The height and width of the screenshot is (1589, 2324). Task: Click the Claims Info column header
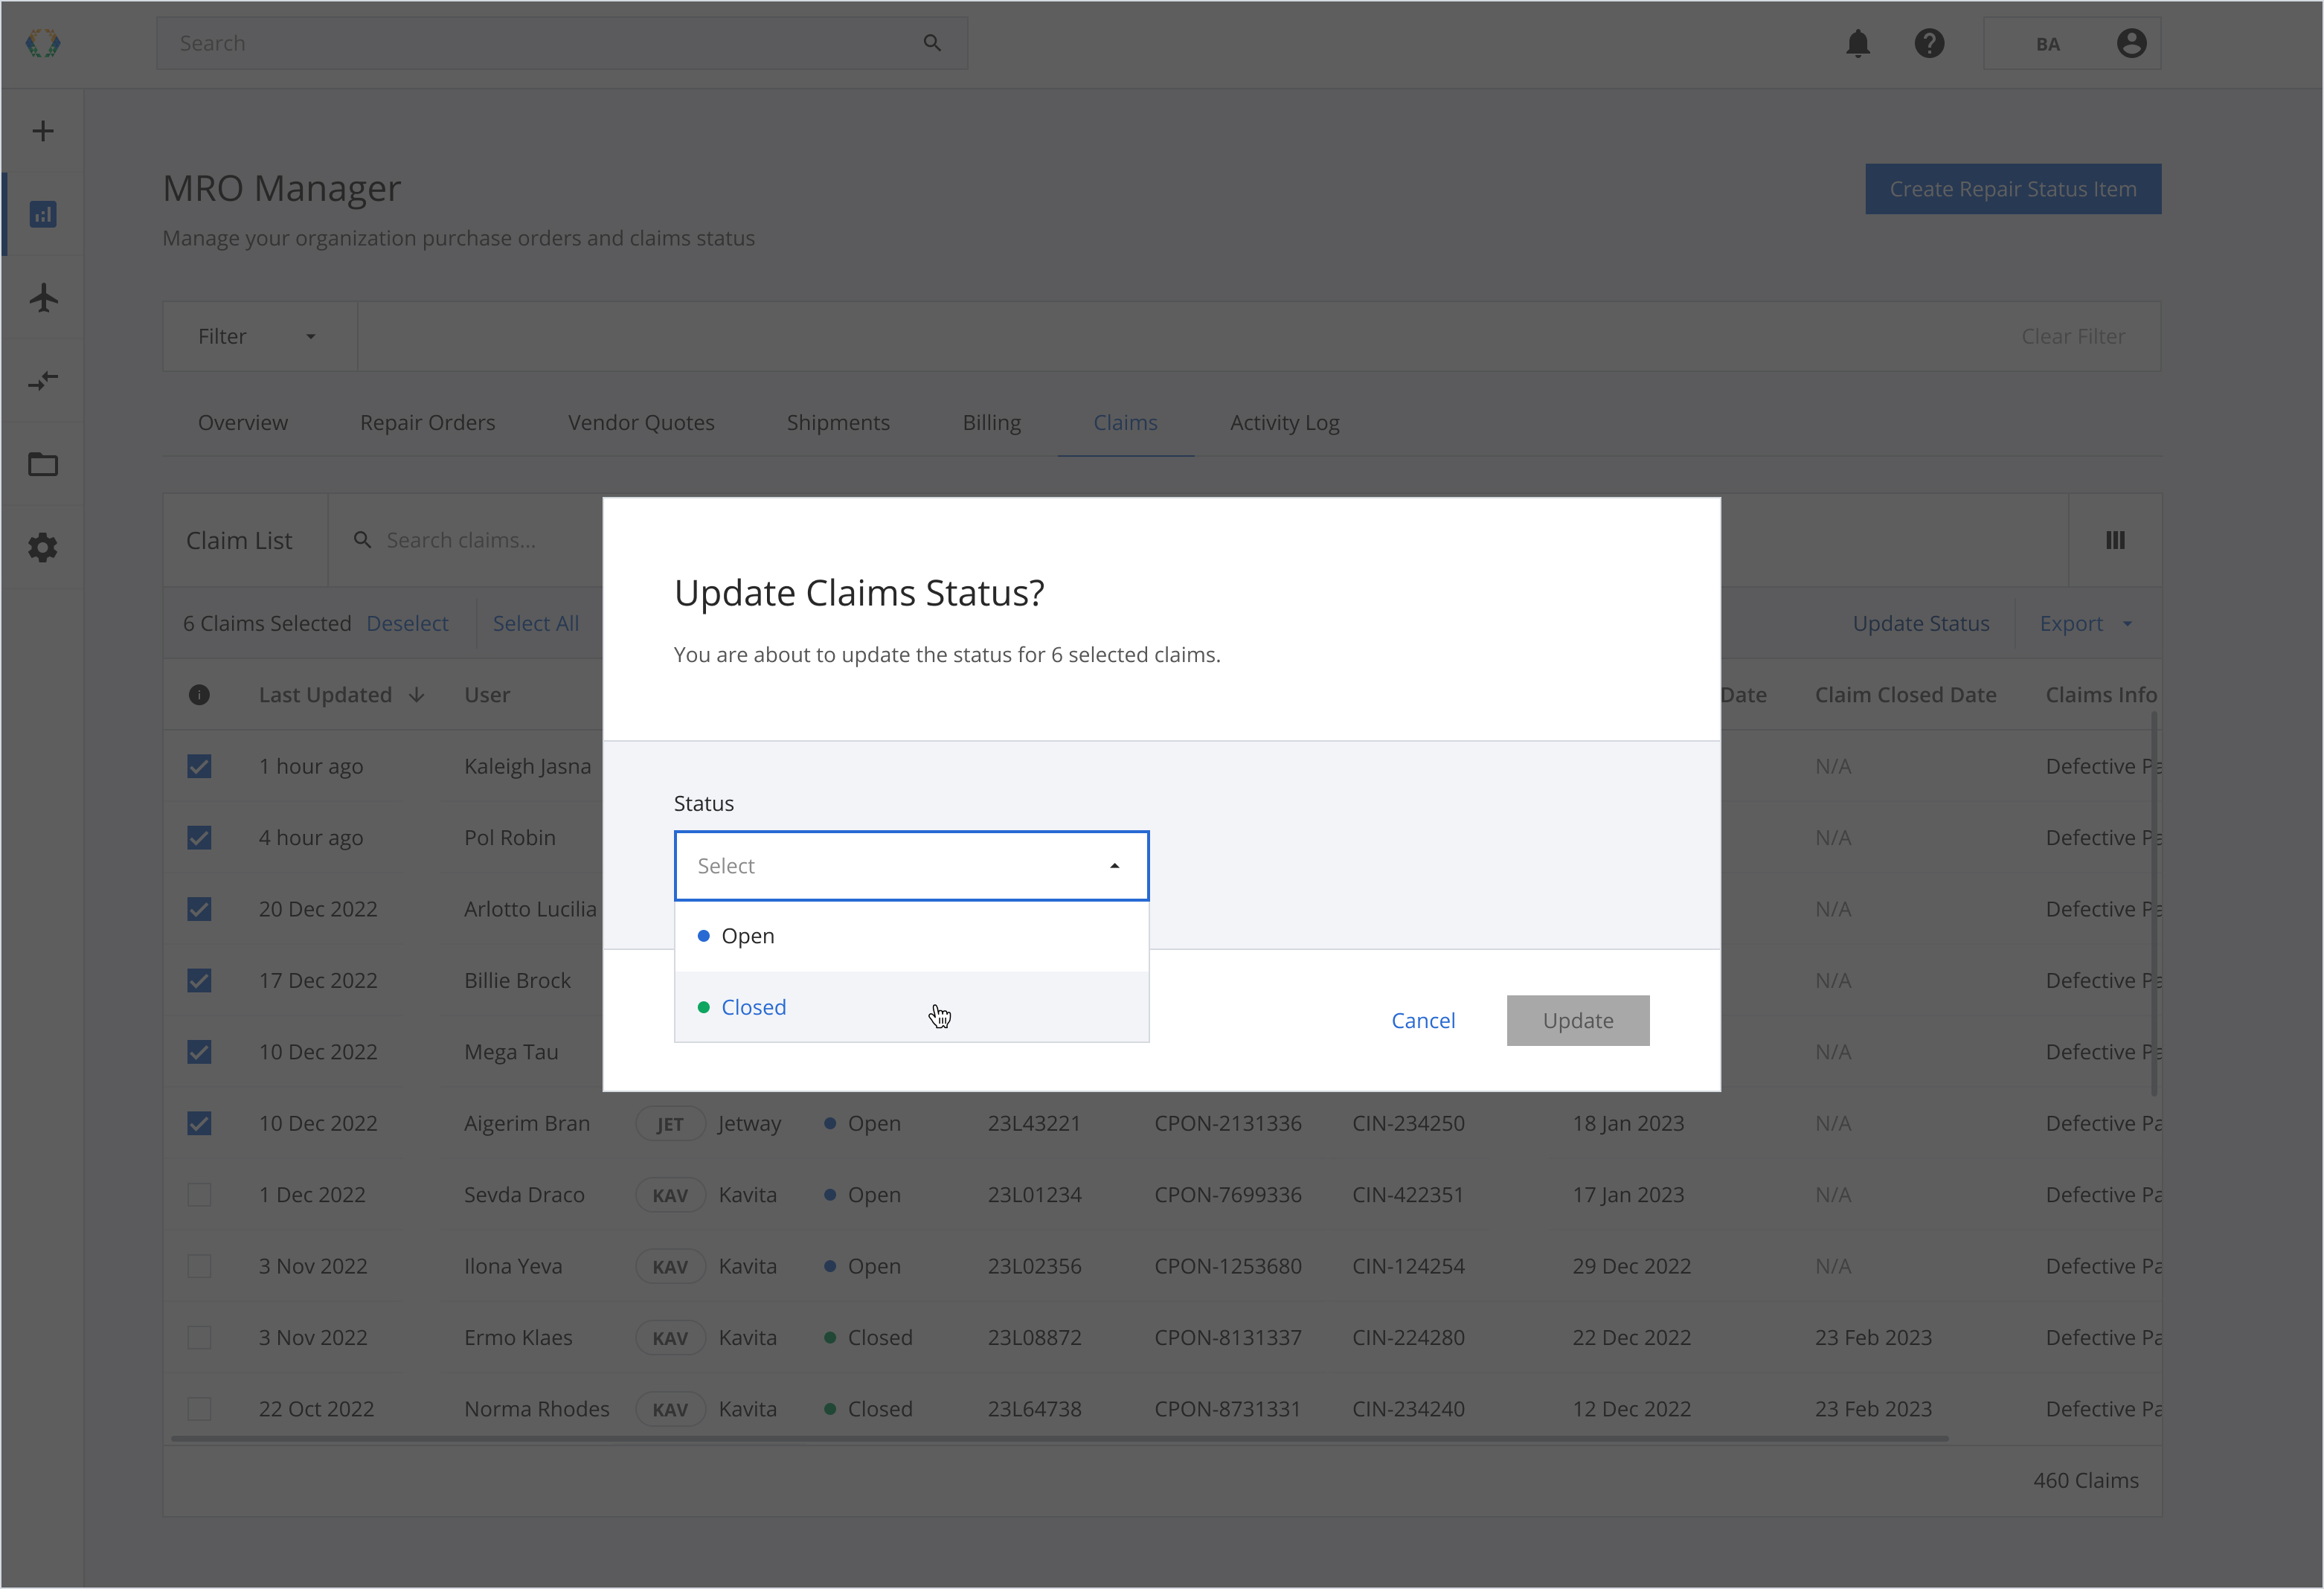point(2101,695)
